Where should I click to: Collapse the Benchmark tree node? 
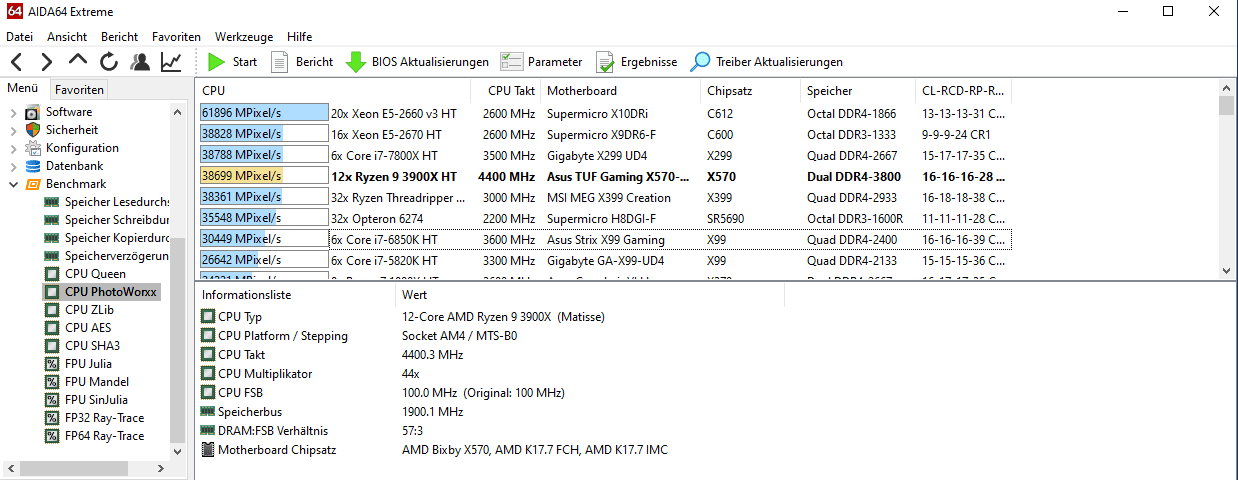13,184
